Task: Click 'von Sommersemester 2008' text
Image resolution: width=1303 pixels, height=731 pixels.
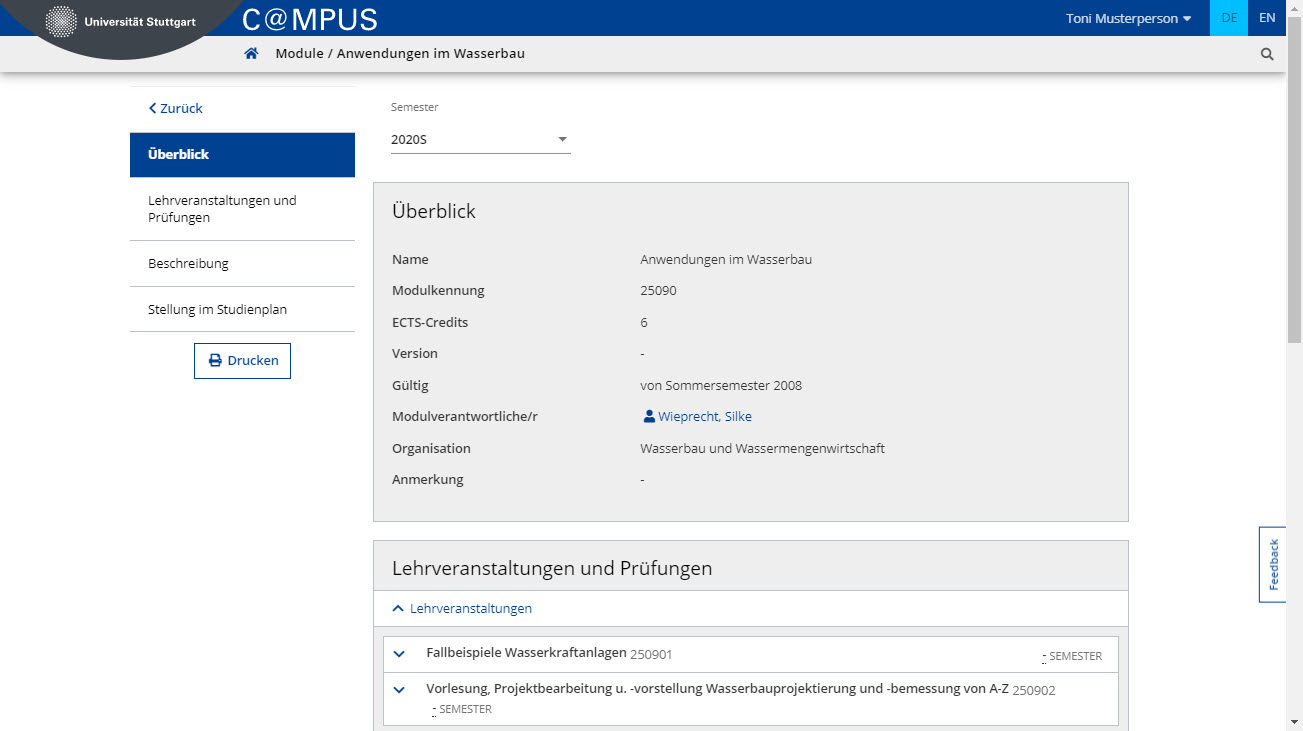Action: [x=721, y=385]
